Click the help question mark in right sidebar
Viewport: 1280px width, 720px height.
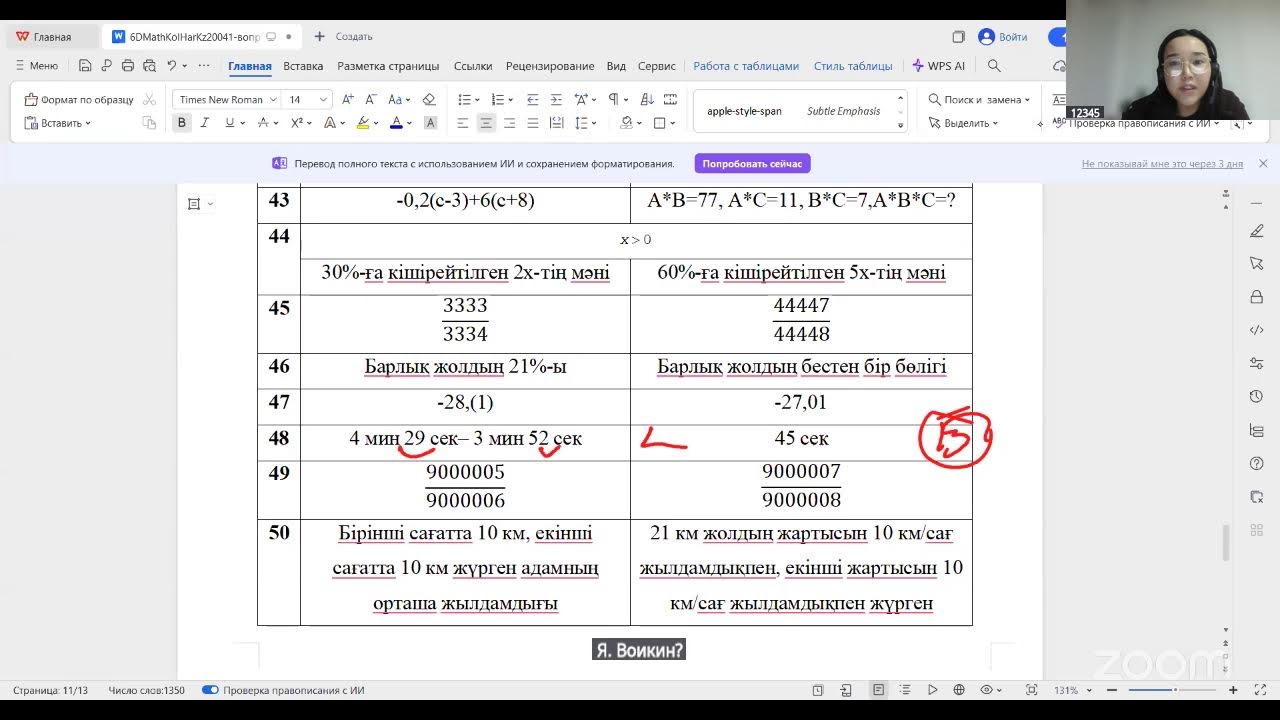[1257, 464]
